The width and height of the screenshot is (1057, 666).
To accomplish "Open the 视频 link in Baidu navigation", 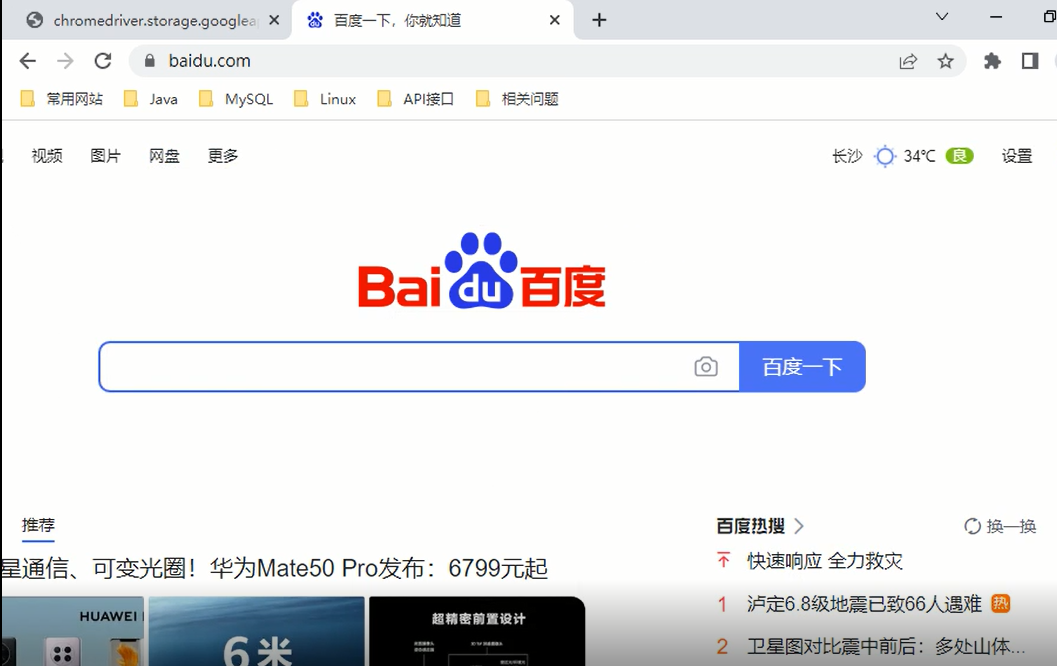I will coord(47,156).
